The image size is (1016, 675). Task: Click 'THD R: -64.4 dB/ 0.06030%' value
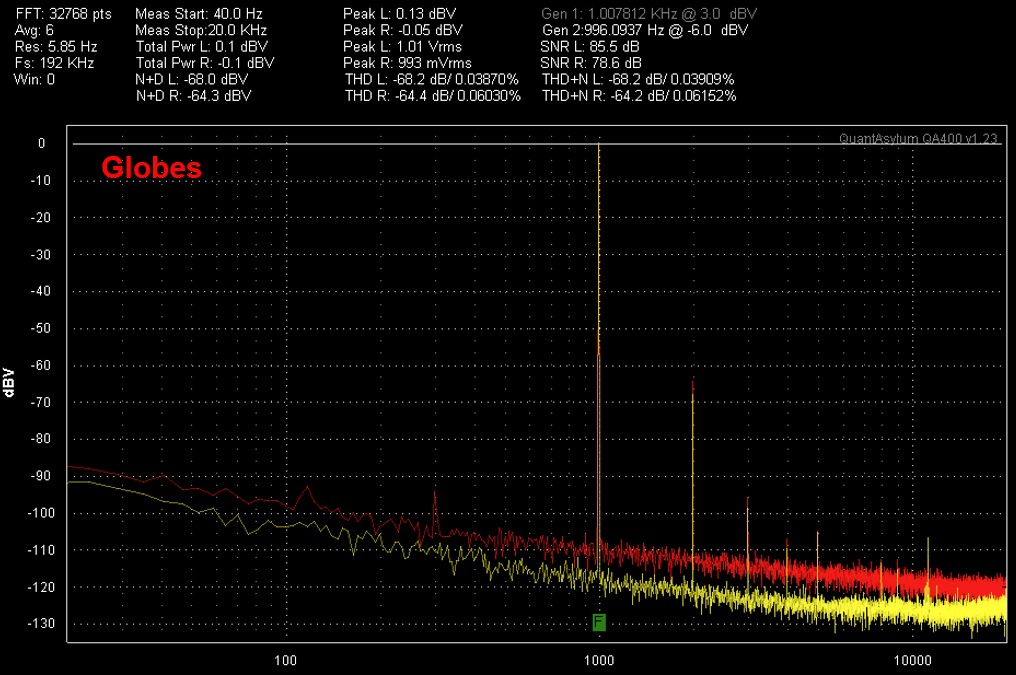point(433,96)
